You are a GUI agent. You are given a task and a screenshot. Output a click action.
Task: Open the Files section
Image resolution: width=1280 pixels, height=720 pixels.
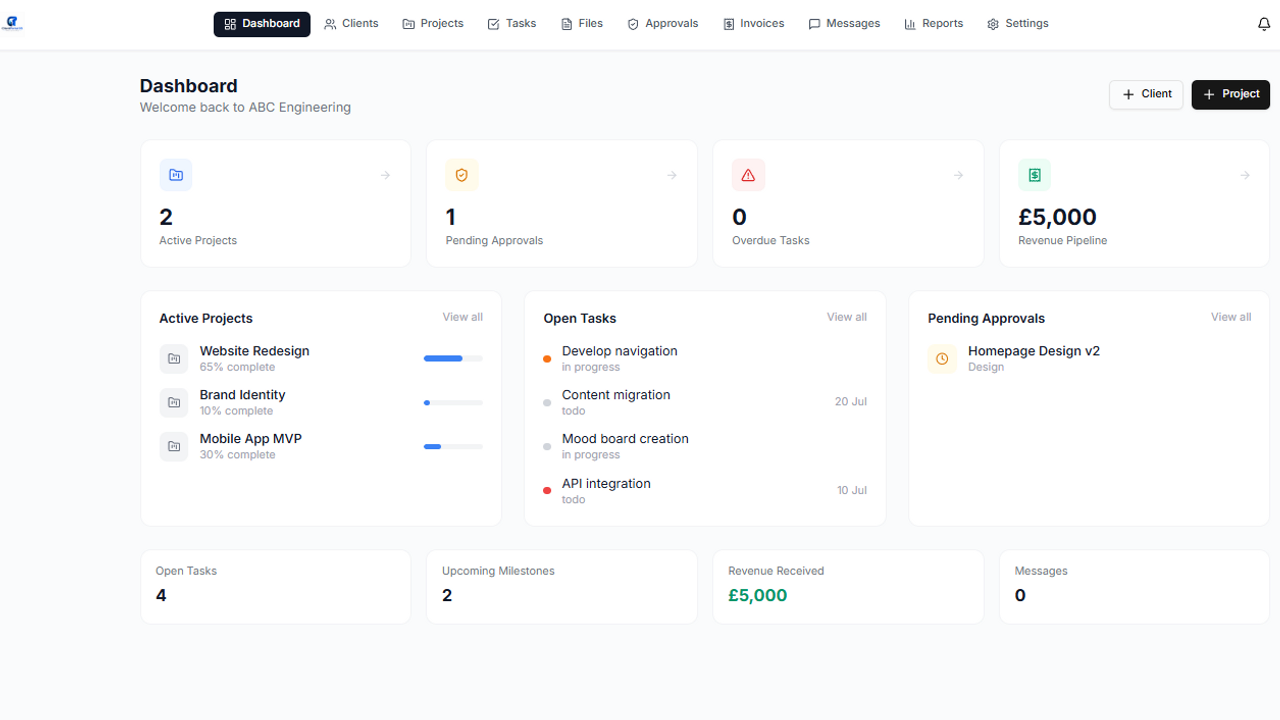(x=582, y=24)
